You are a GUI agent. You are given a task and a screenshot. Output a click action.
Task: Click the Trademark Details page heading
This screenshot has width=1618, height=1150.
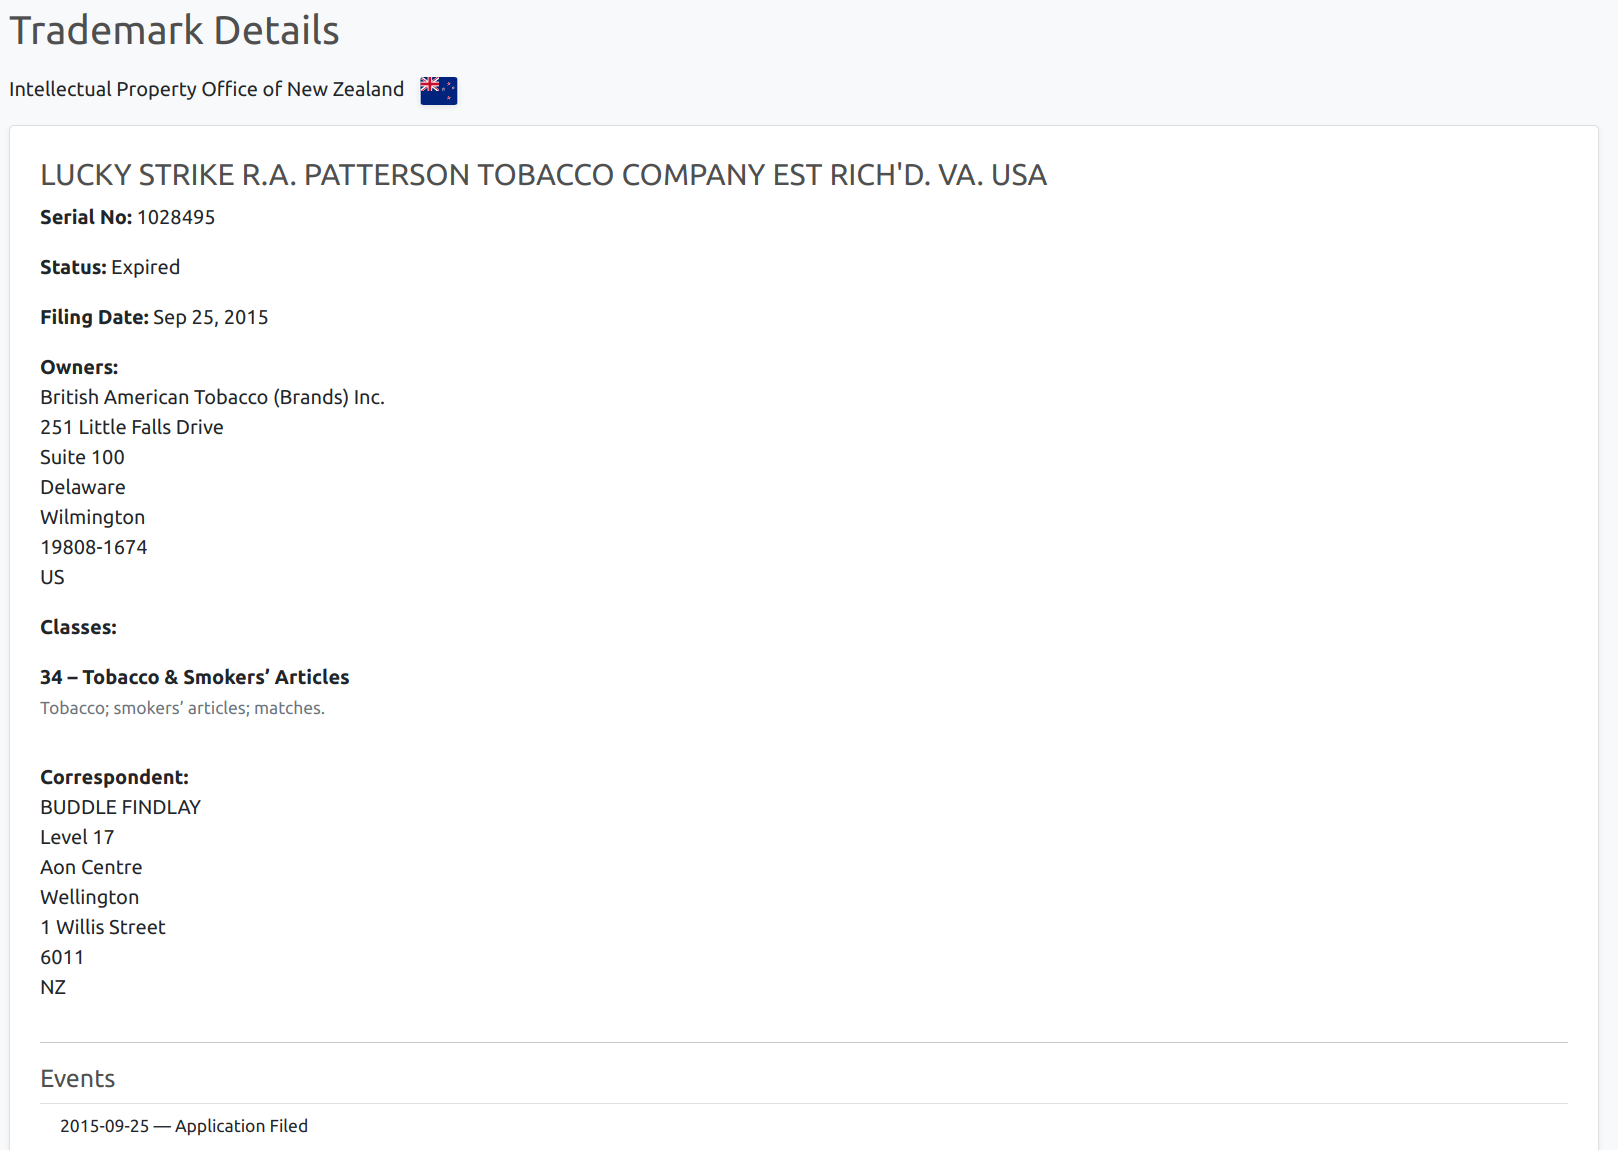pyautogui.click(x=174, y=30)
